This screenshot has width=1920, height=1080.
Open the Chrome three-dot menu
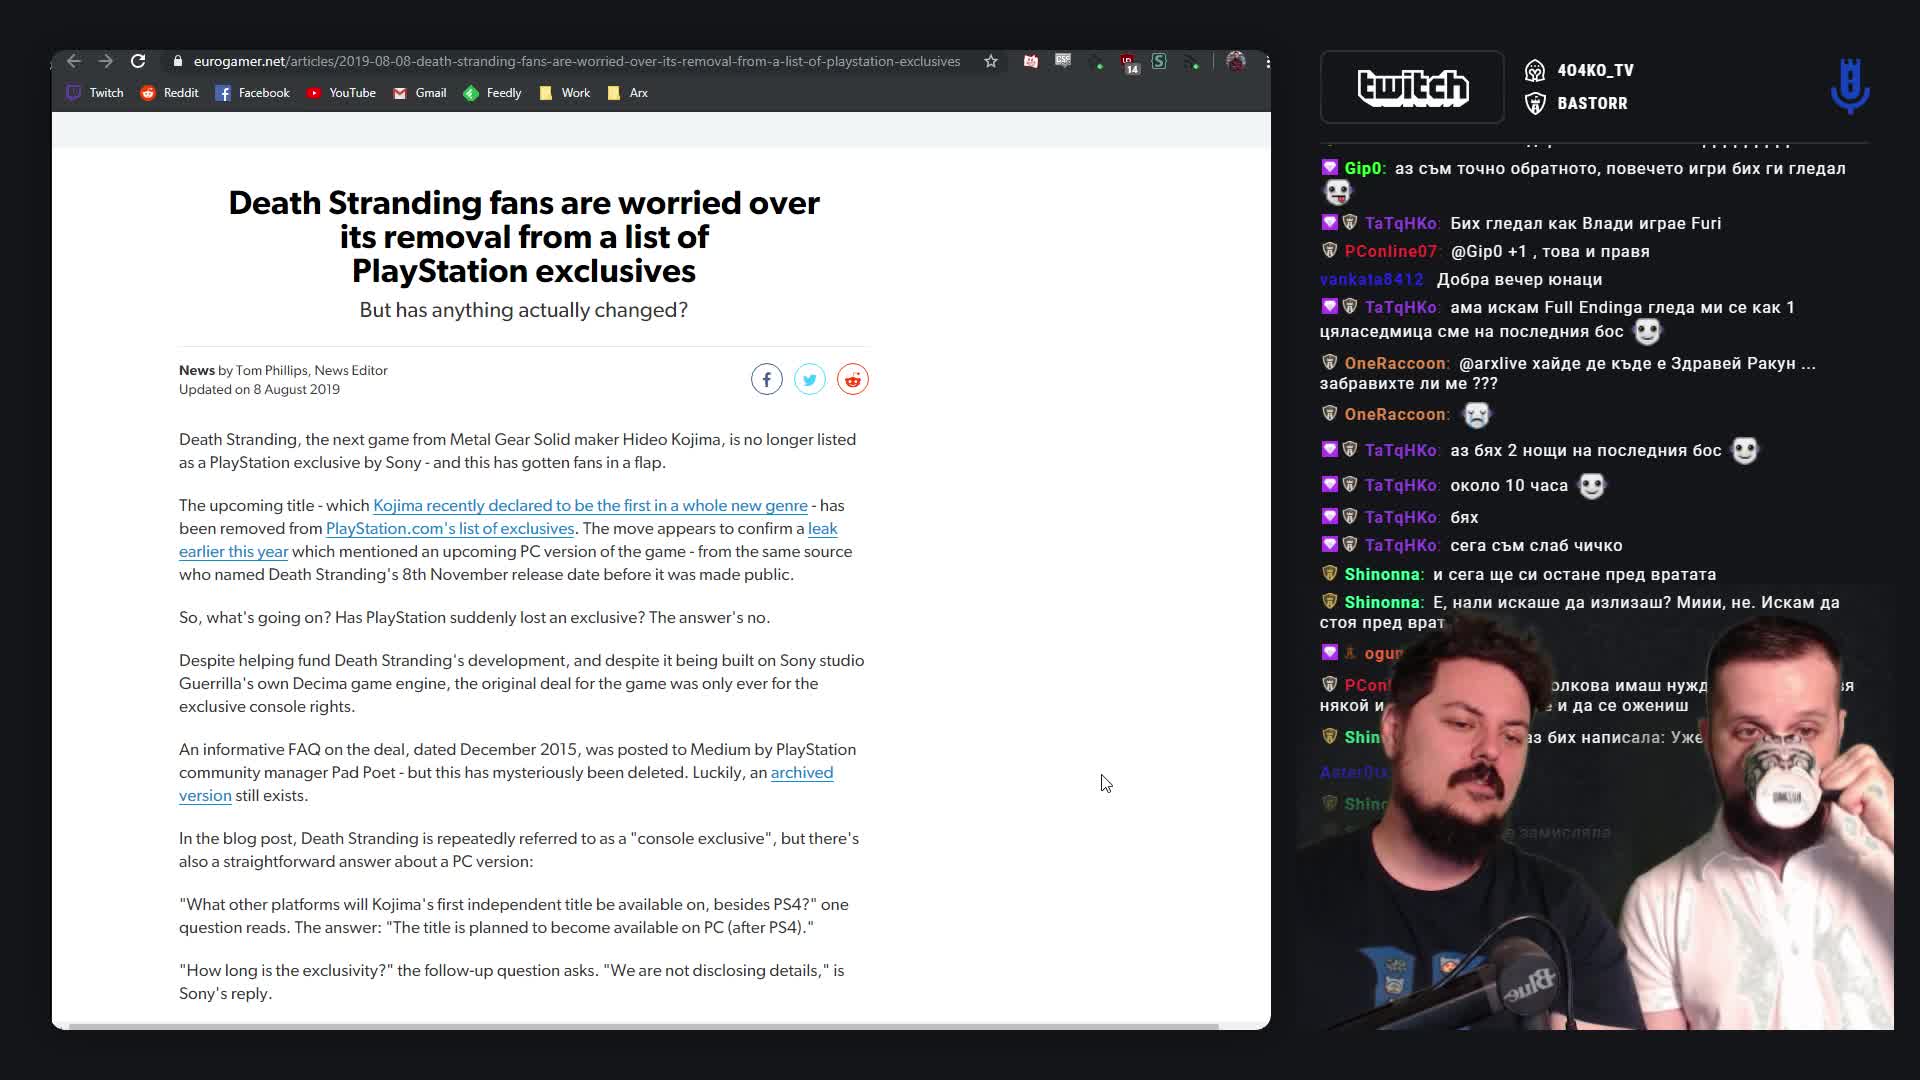[x=1267, y=61]
